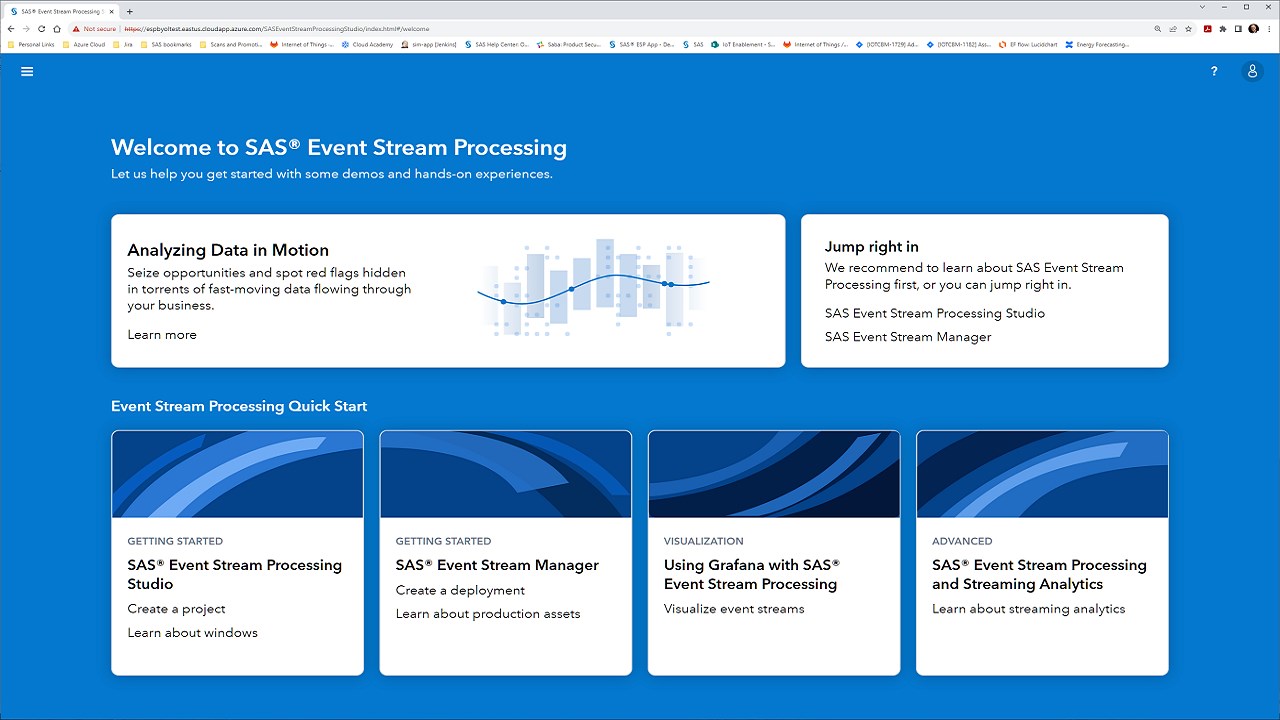Click the Create a deployment link
The width and height of the screenshot is (1280, 720).
click(x=460, y=590)
